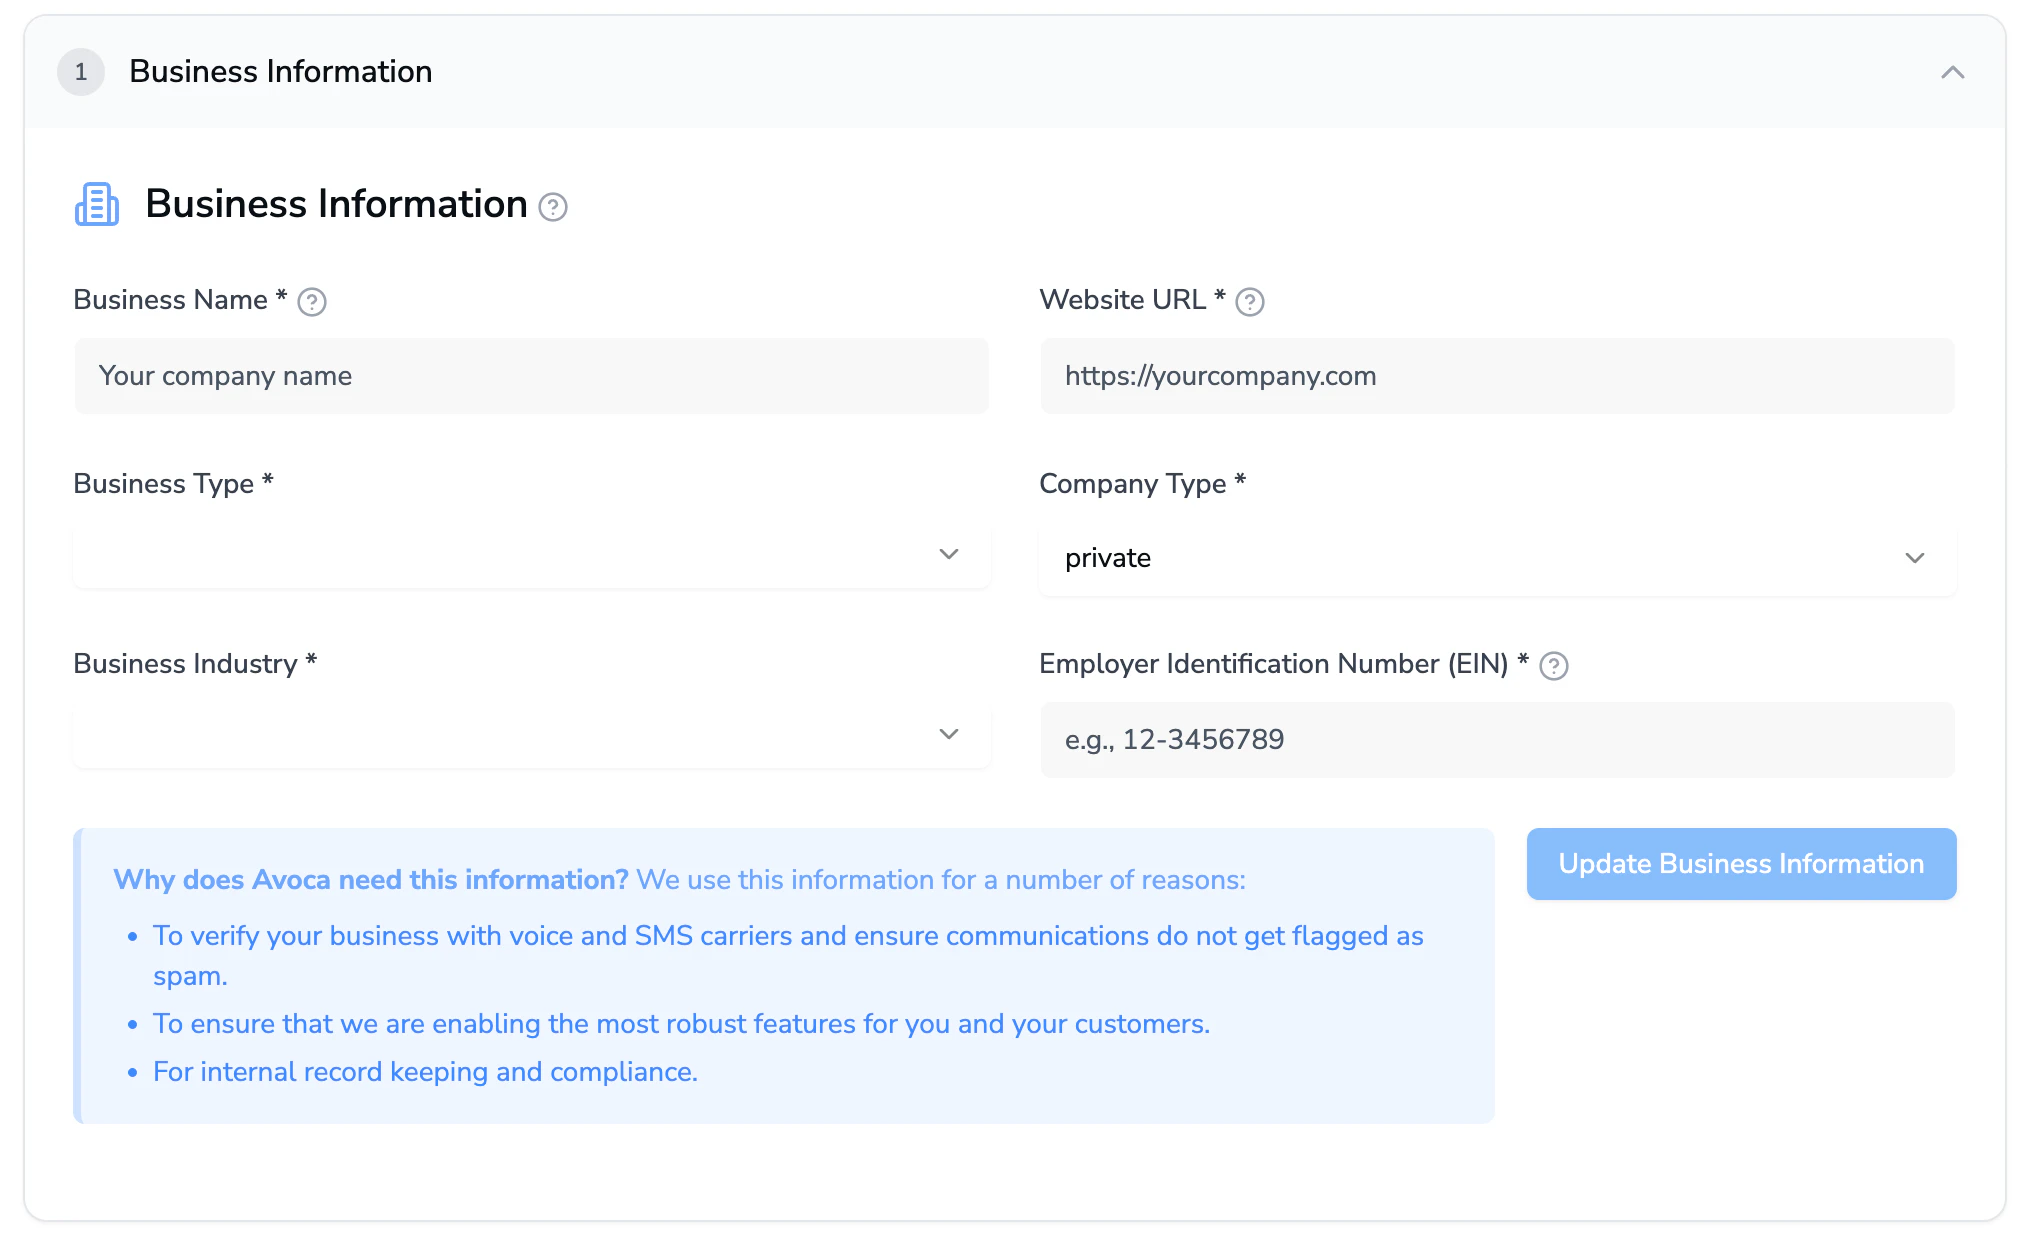Click the Business Information accordion header title

pos(281,72)
